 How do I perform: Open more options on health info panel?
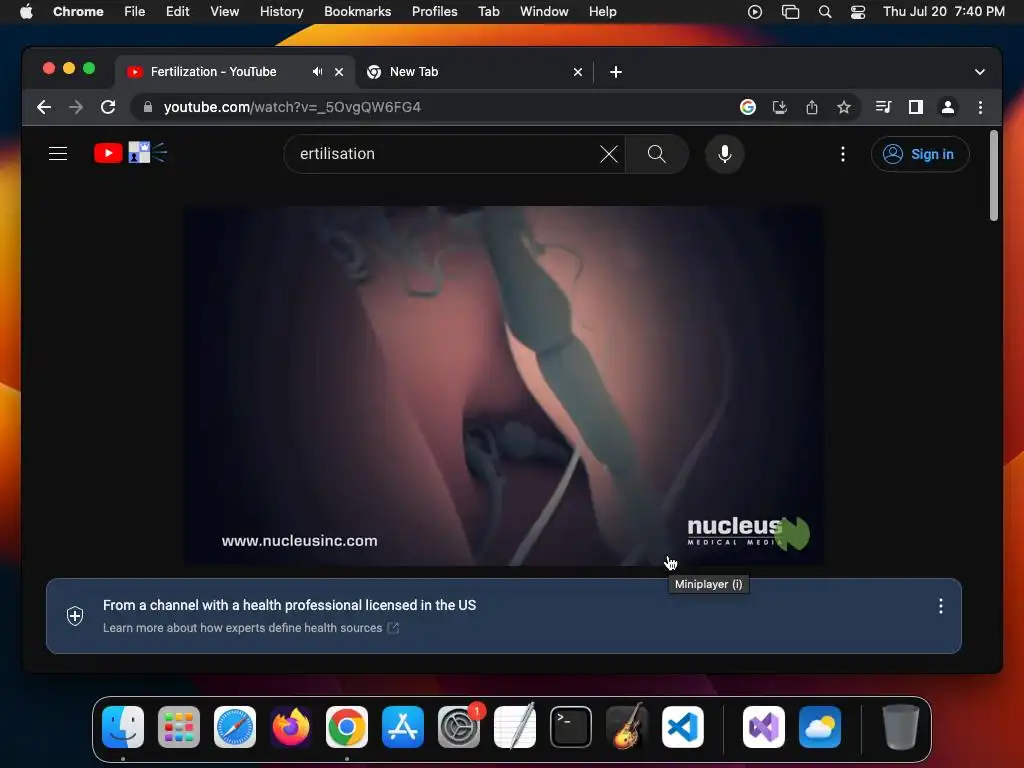[x=940, y=606]
